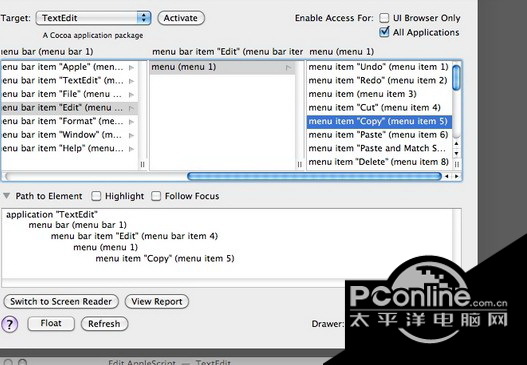This screenshot has height=365, width=527.
Task: Expand arrow beside the "Window" menu bar item
Action: pyautogui.click(x=131, y=135)
